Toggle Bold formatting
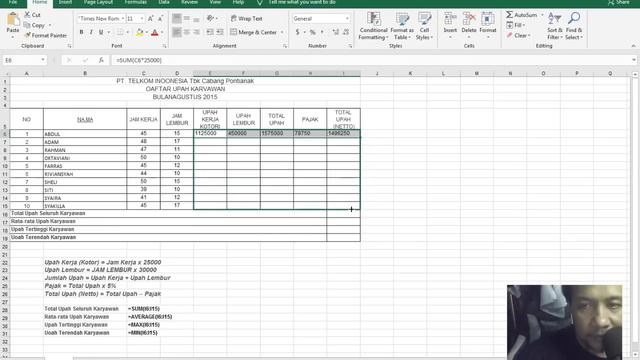 pyautogui.click(x=81, y=32)
